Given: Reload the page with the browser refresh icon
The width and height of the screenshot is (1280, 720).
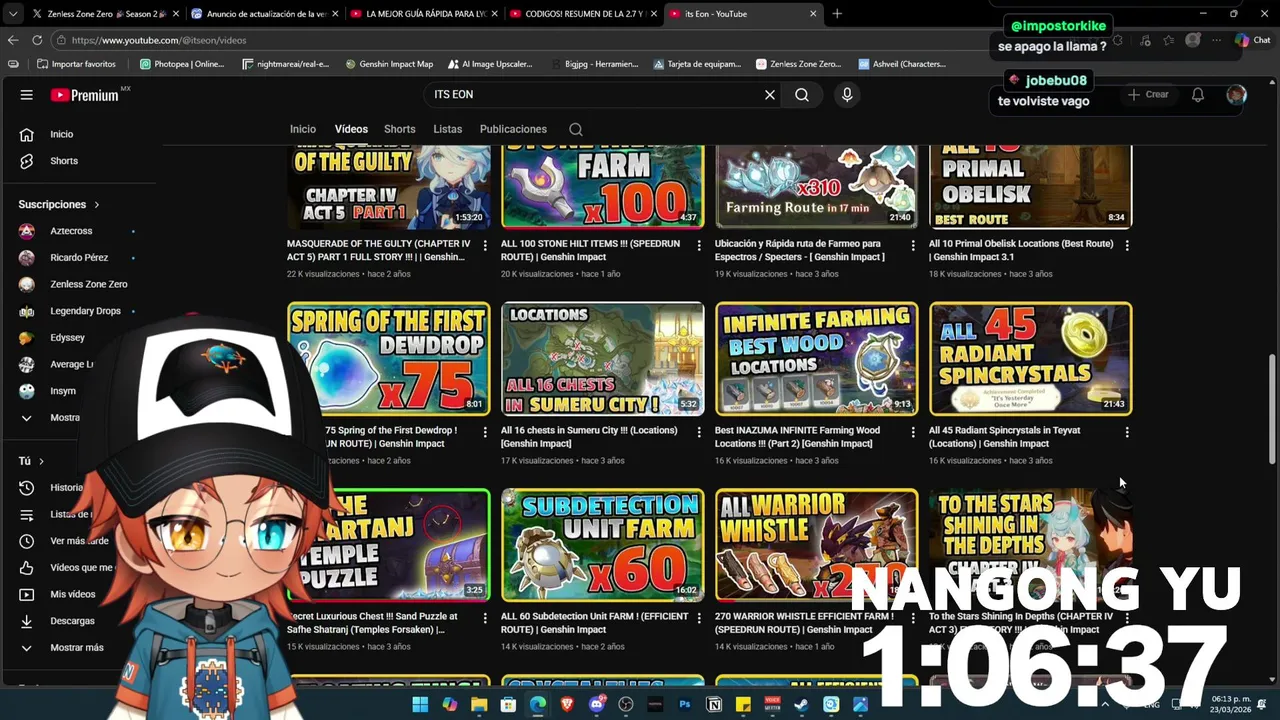Looking at the screenshot, I should click(37, 40).
